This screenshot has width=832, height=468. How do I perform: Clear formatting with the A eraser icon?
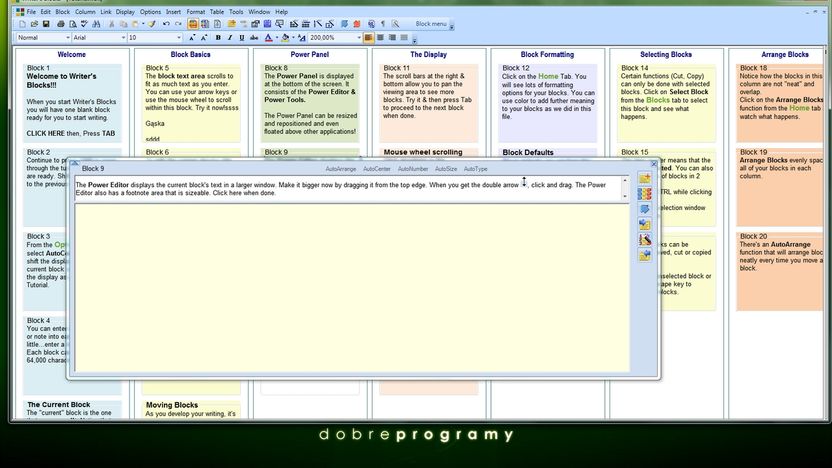(x=301, y=38)
